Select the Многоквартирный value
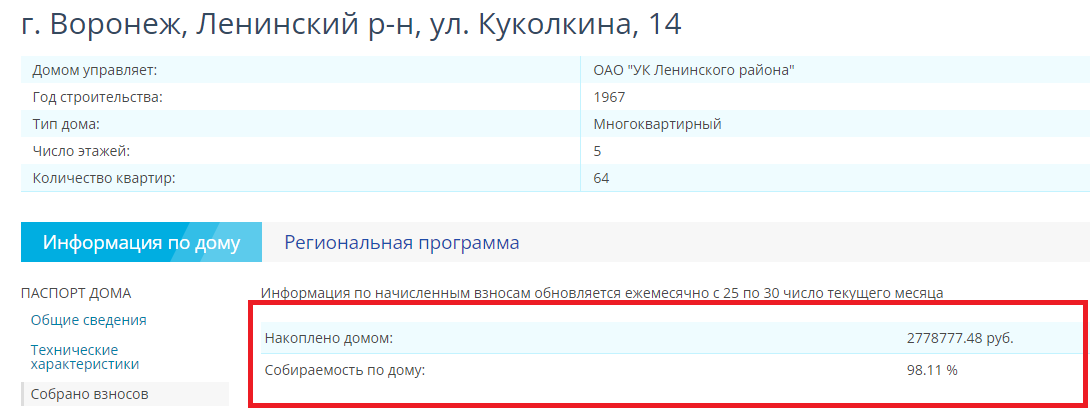1090x417 pixels. coord(658,124)
